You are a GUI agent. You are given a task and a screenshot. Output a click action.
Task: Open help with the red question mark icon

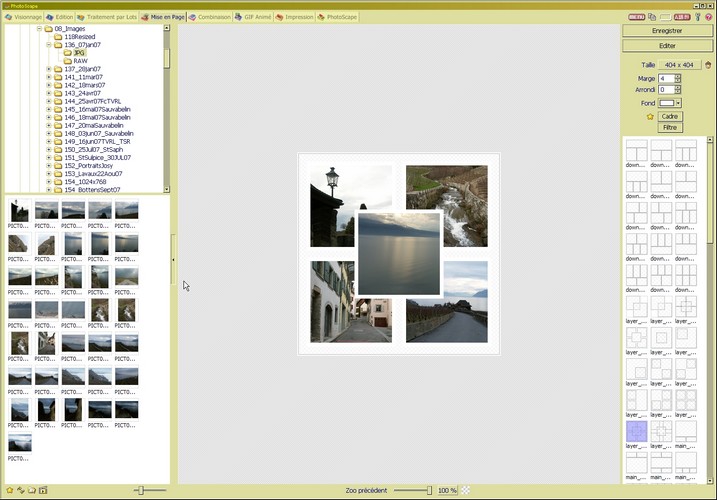pos(709,17)
